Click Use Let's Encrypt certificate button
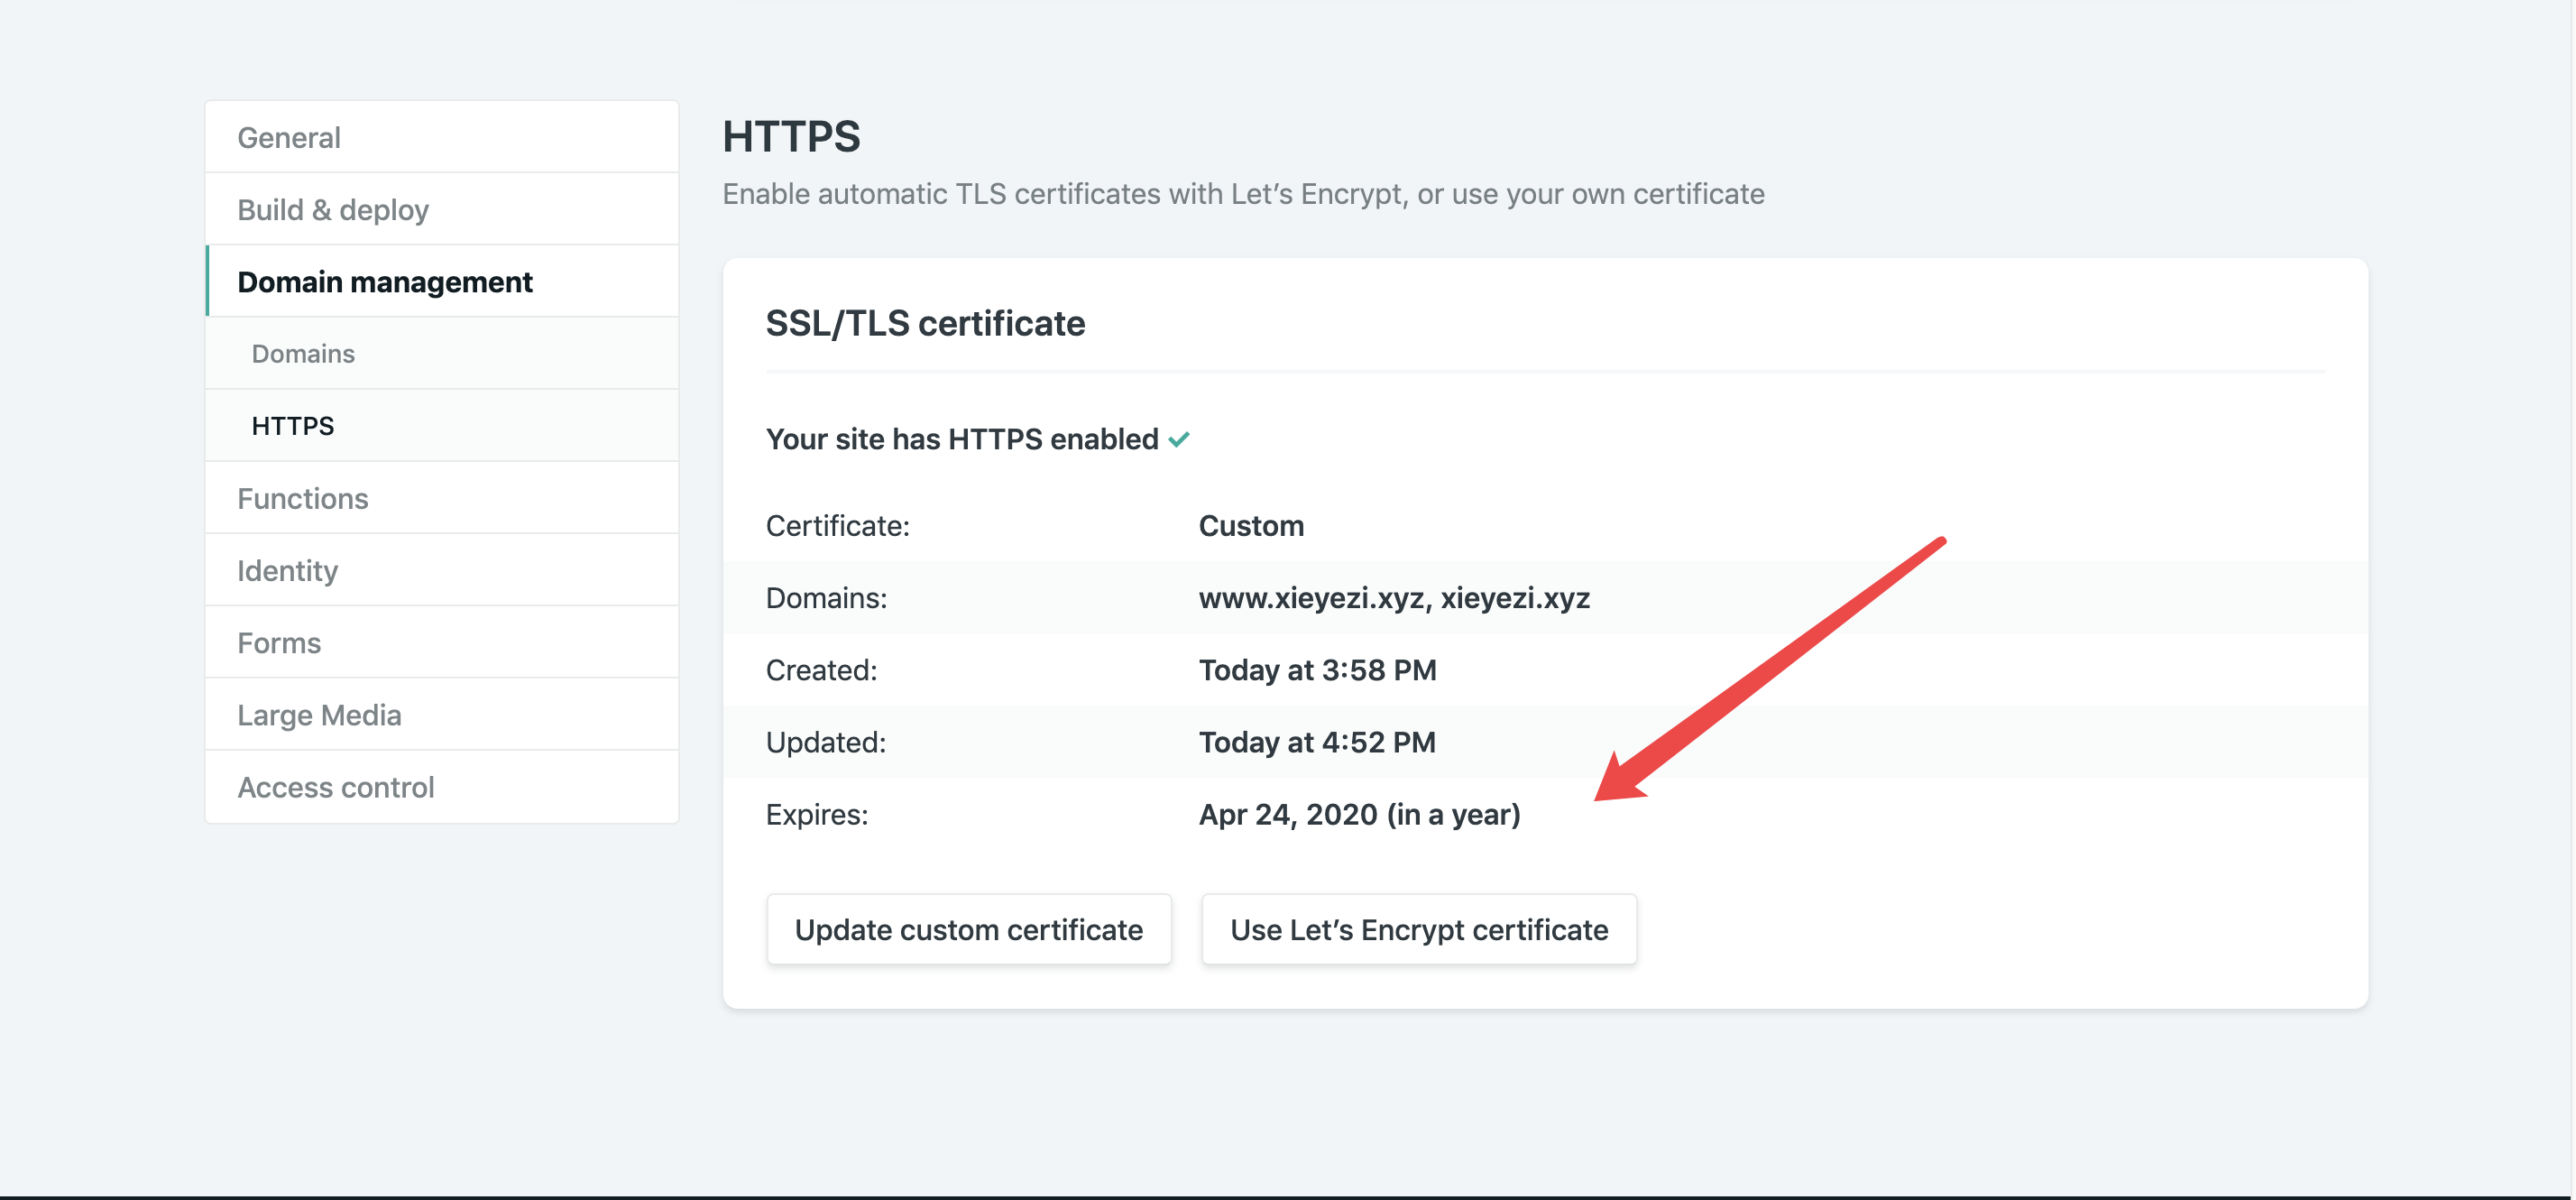The width and height of the screenshot is (2576, 1200). pos(1418,930)
